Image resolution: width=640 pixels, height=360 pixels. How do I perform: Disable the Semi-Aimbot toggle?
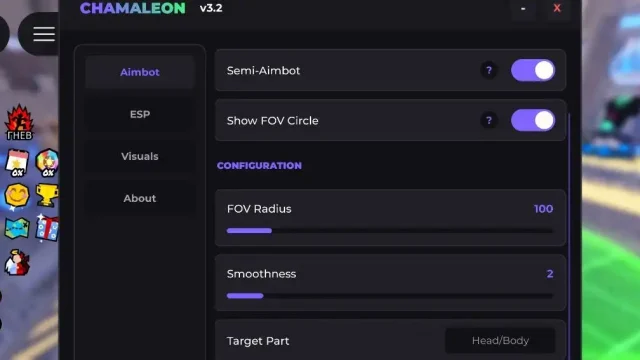[533, 70]
